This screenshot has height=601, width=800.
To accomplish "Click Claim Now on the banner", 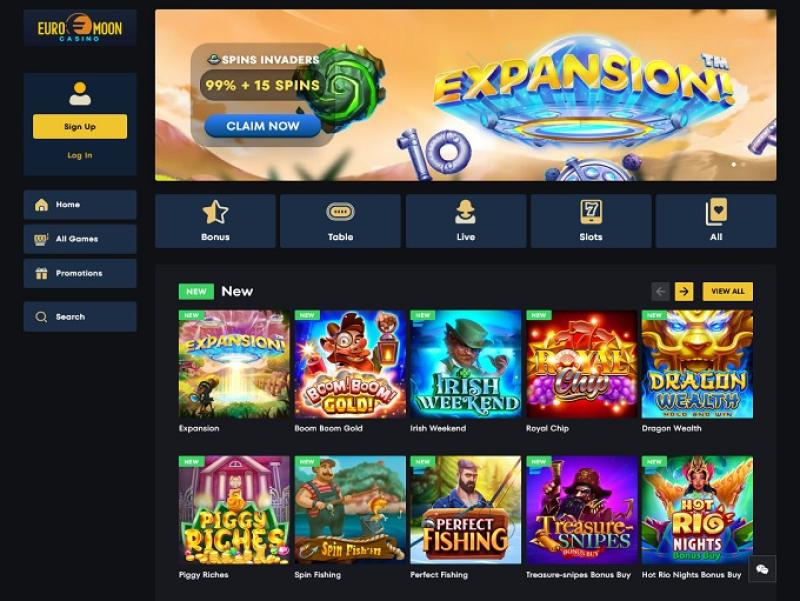I will pos(263,126).
